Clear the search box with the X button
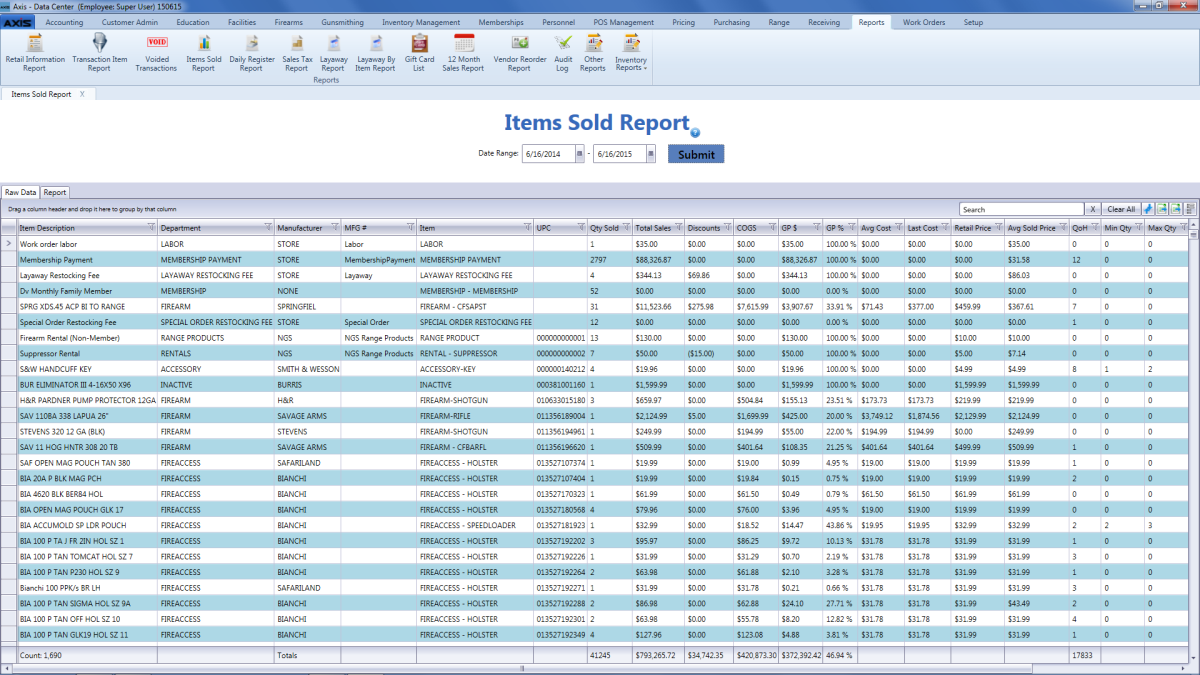The height and width of the screenshot is (675, 1200). [x=1093, y=209]
